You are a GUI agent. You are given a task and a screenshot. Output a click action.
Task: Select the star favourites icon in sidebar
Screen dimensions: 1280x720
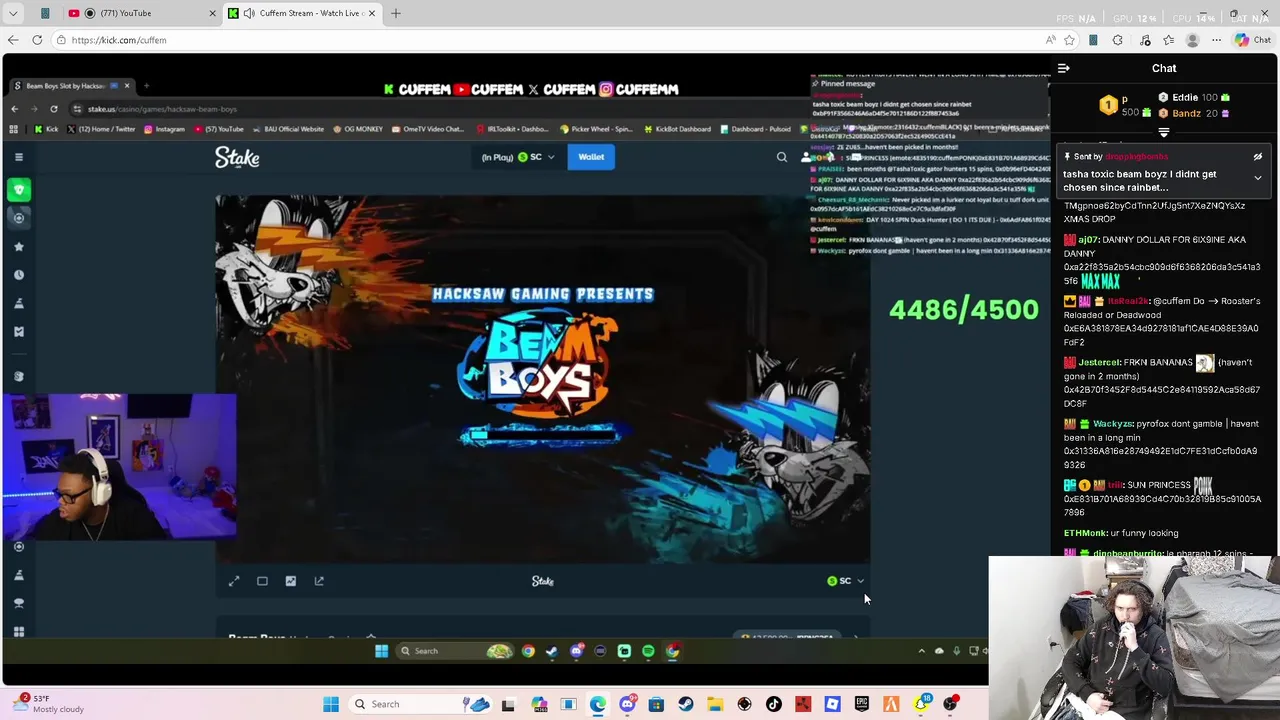coord(19,246)
